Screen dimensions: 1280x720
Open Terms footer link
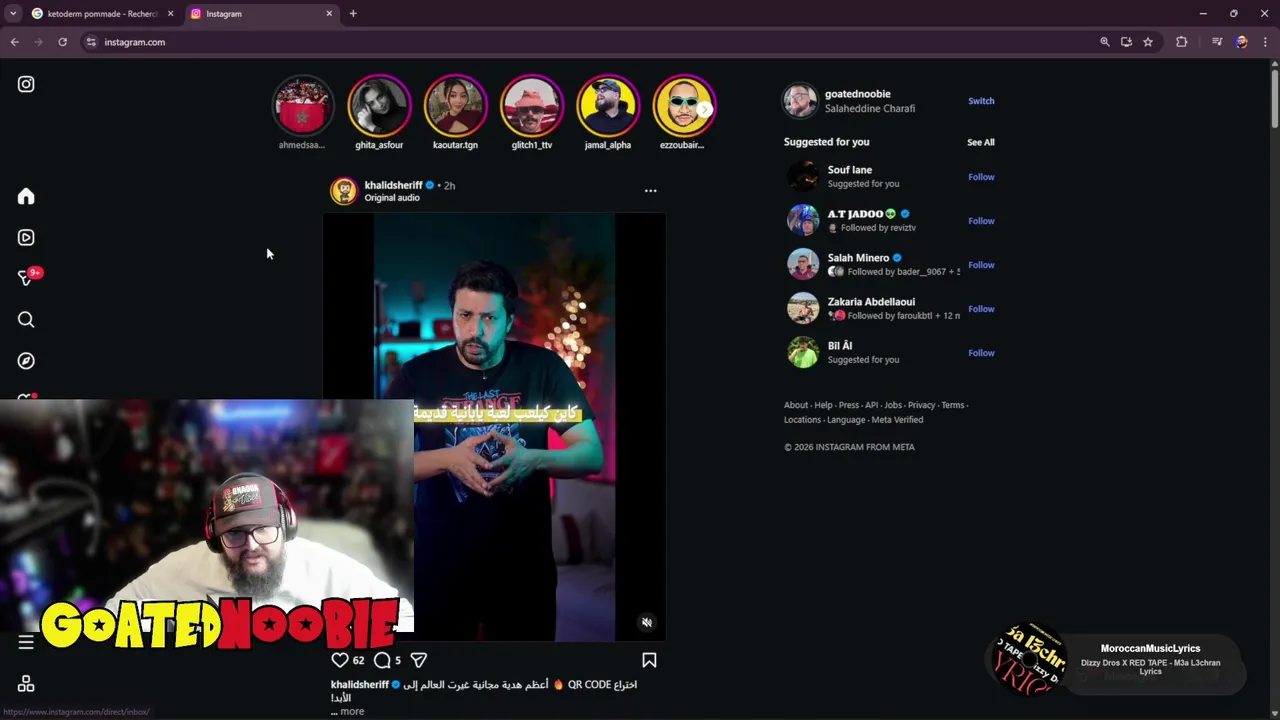click(x=953, y=405)
